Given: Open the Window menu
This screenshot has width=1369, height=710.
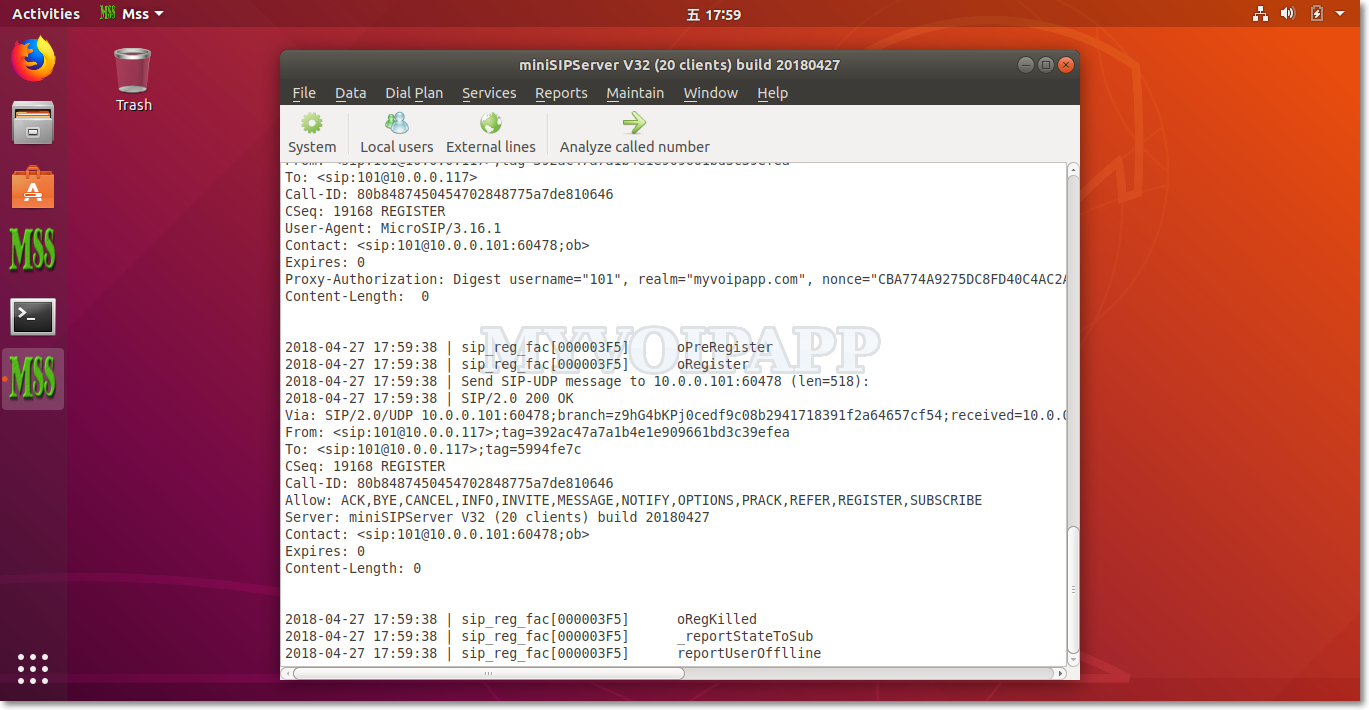Looking at the screenshot, I should 711,93.
